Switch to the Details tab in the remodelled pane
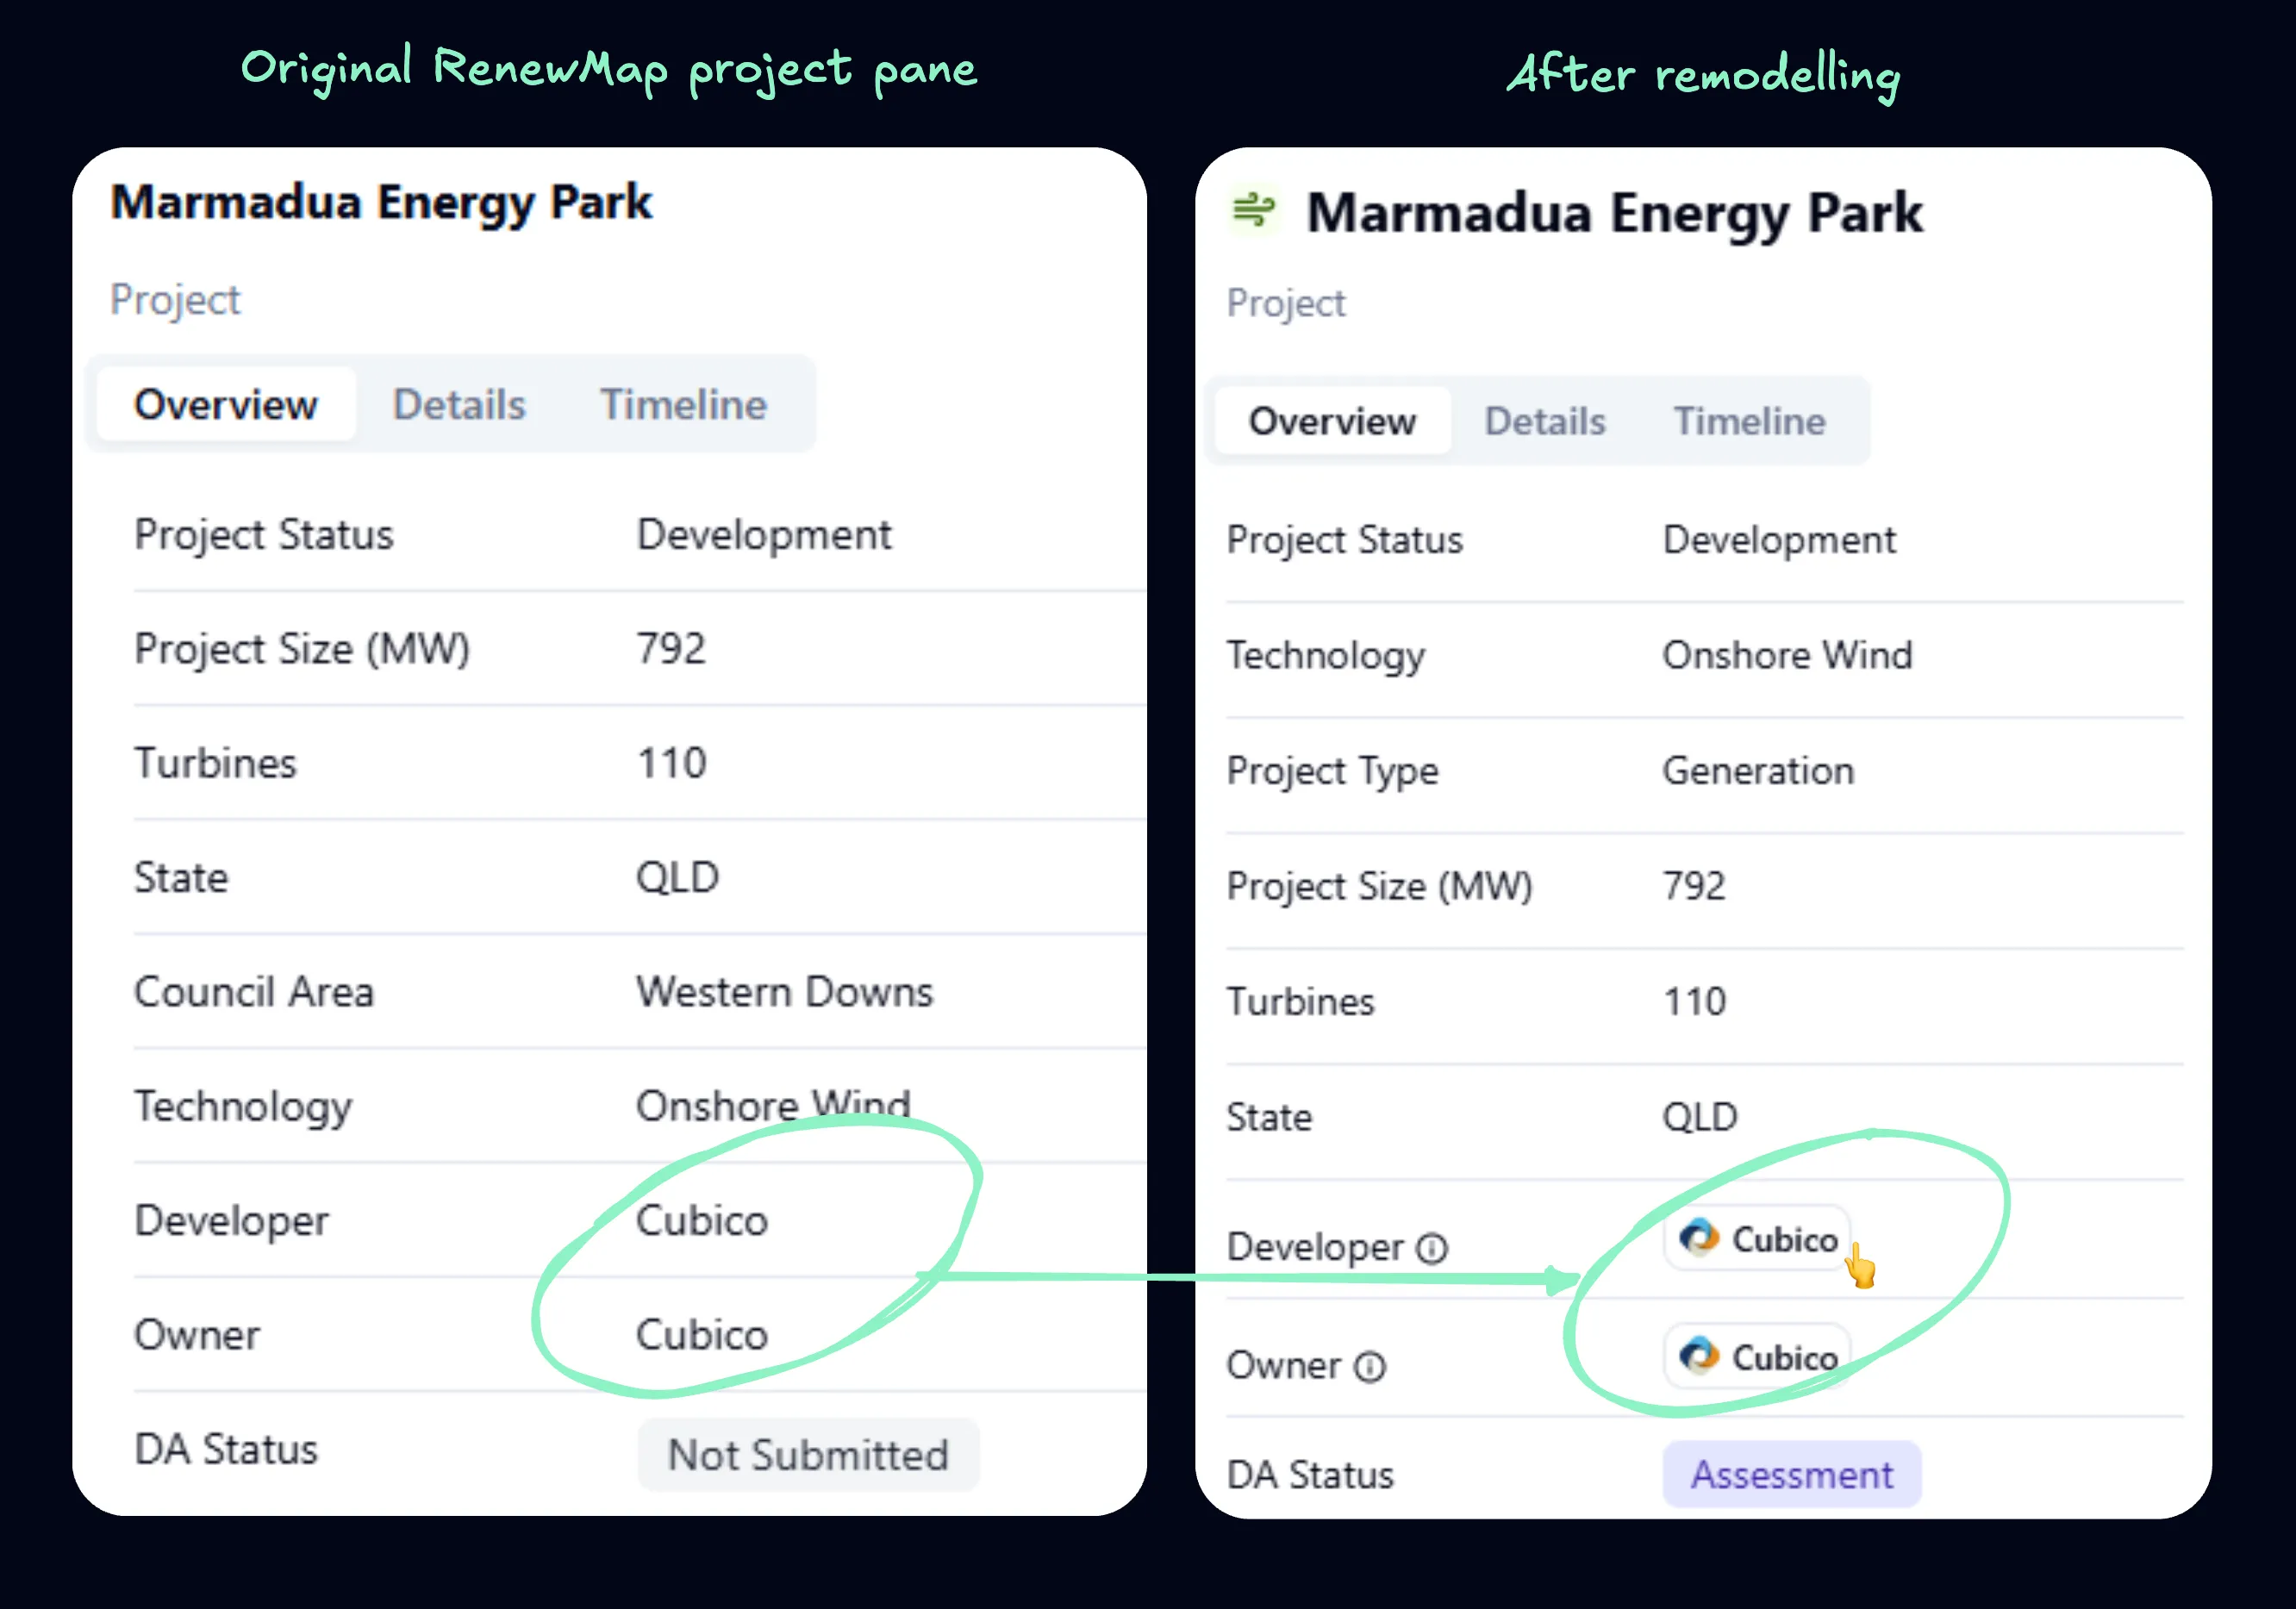 (x=1545, y=421)
